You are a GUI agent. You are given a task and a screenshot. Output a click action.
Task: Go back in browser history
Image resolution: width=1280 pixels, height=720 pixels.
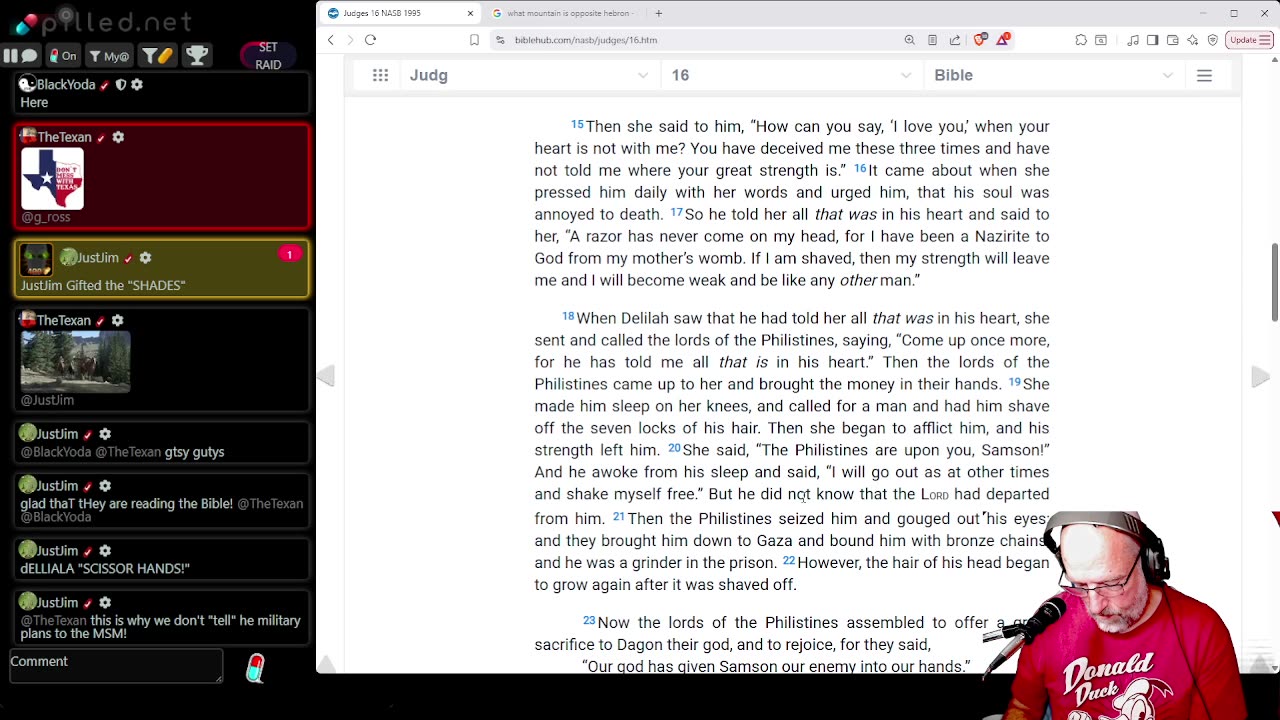pyautogui.click(x=331, y=40)
